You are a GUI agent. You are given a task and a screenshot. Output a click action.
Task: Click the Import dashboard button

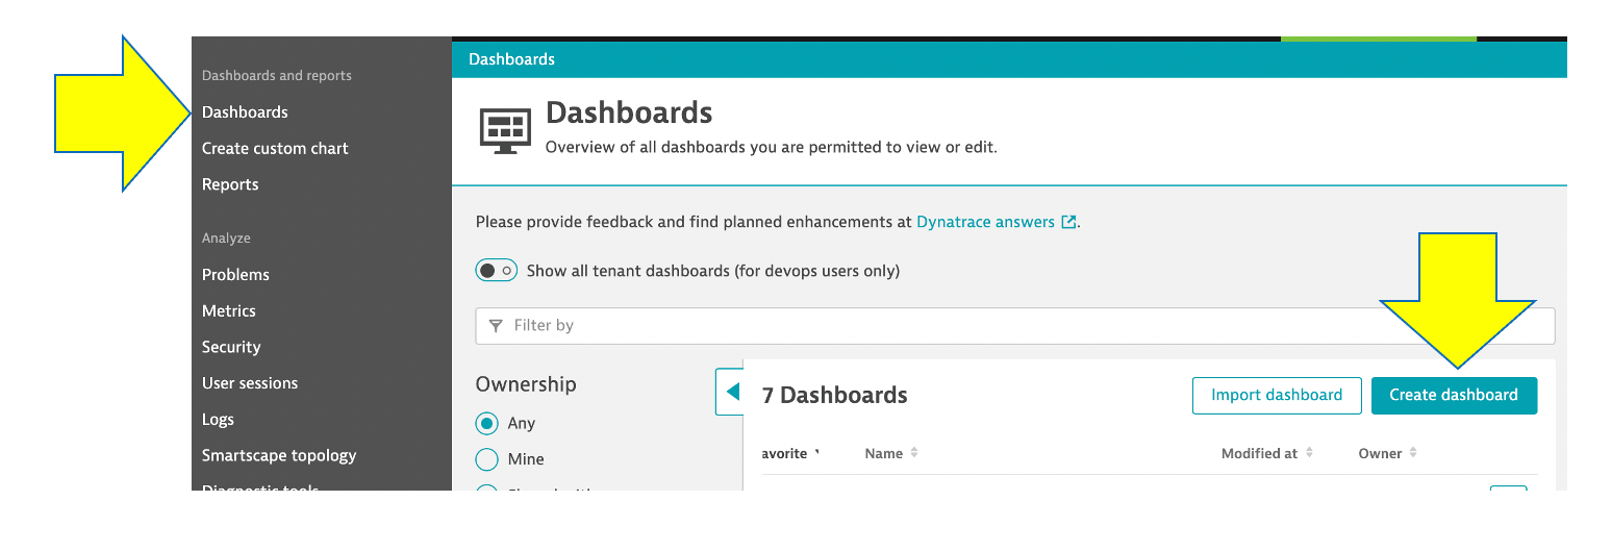click(1276, 395)
